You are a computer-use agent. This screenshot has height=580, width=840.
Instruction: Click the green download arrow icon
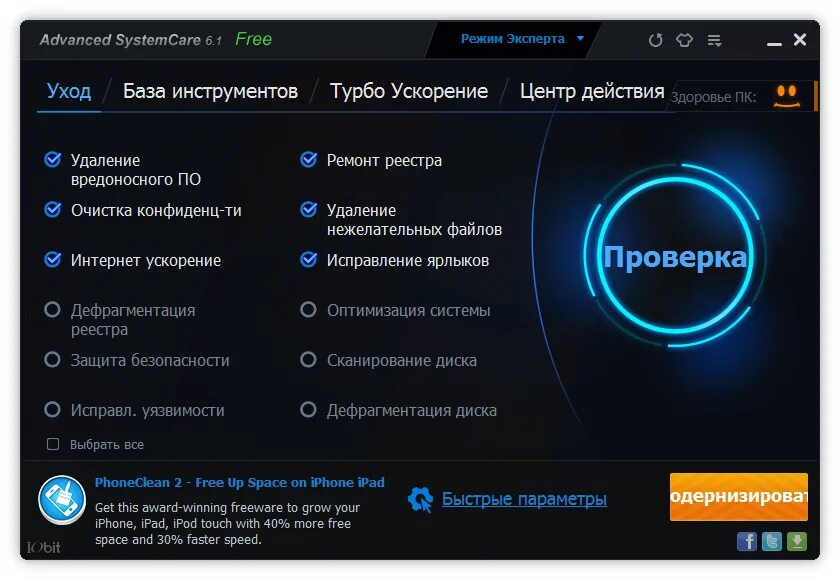[x=797, y=541]
